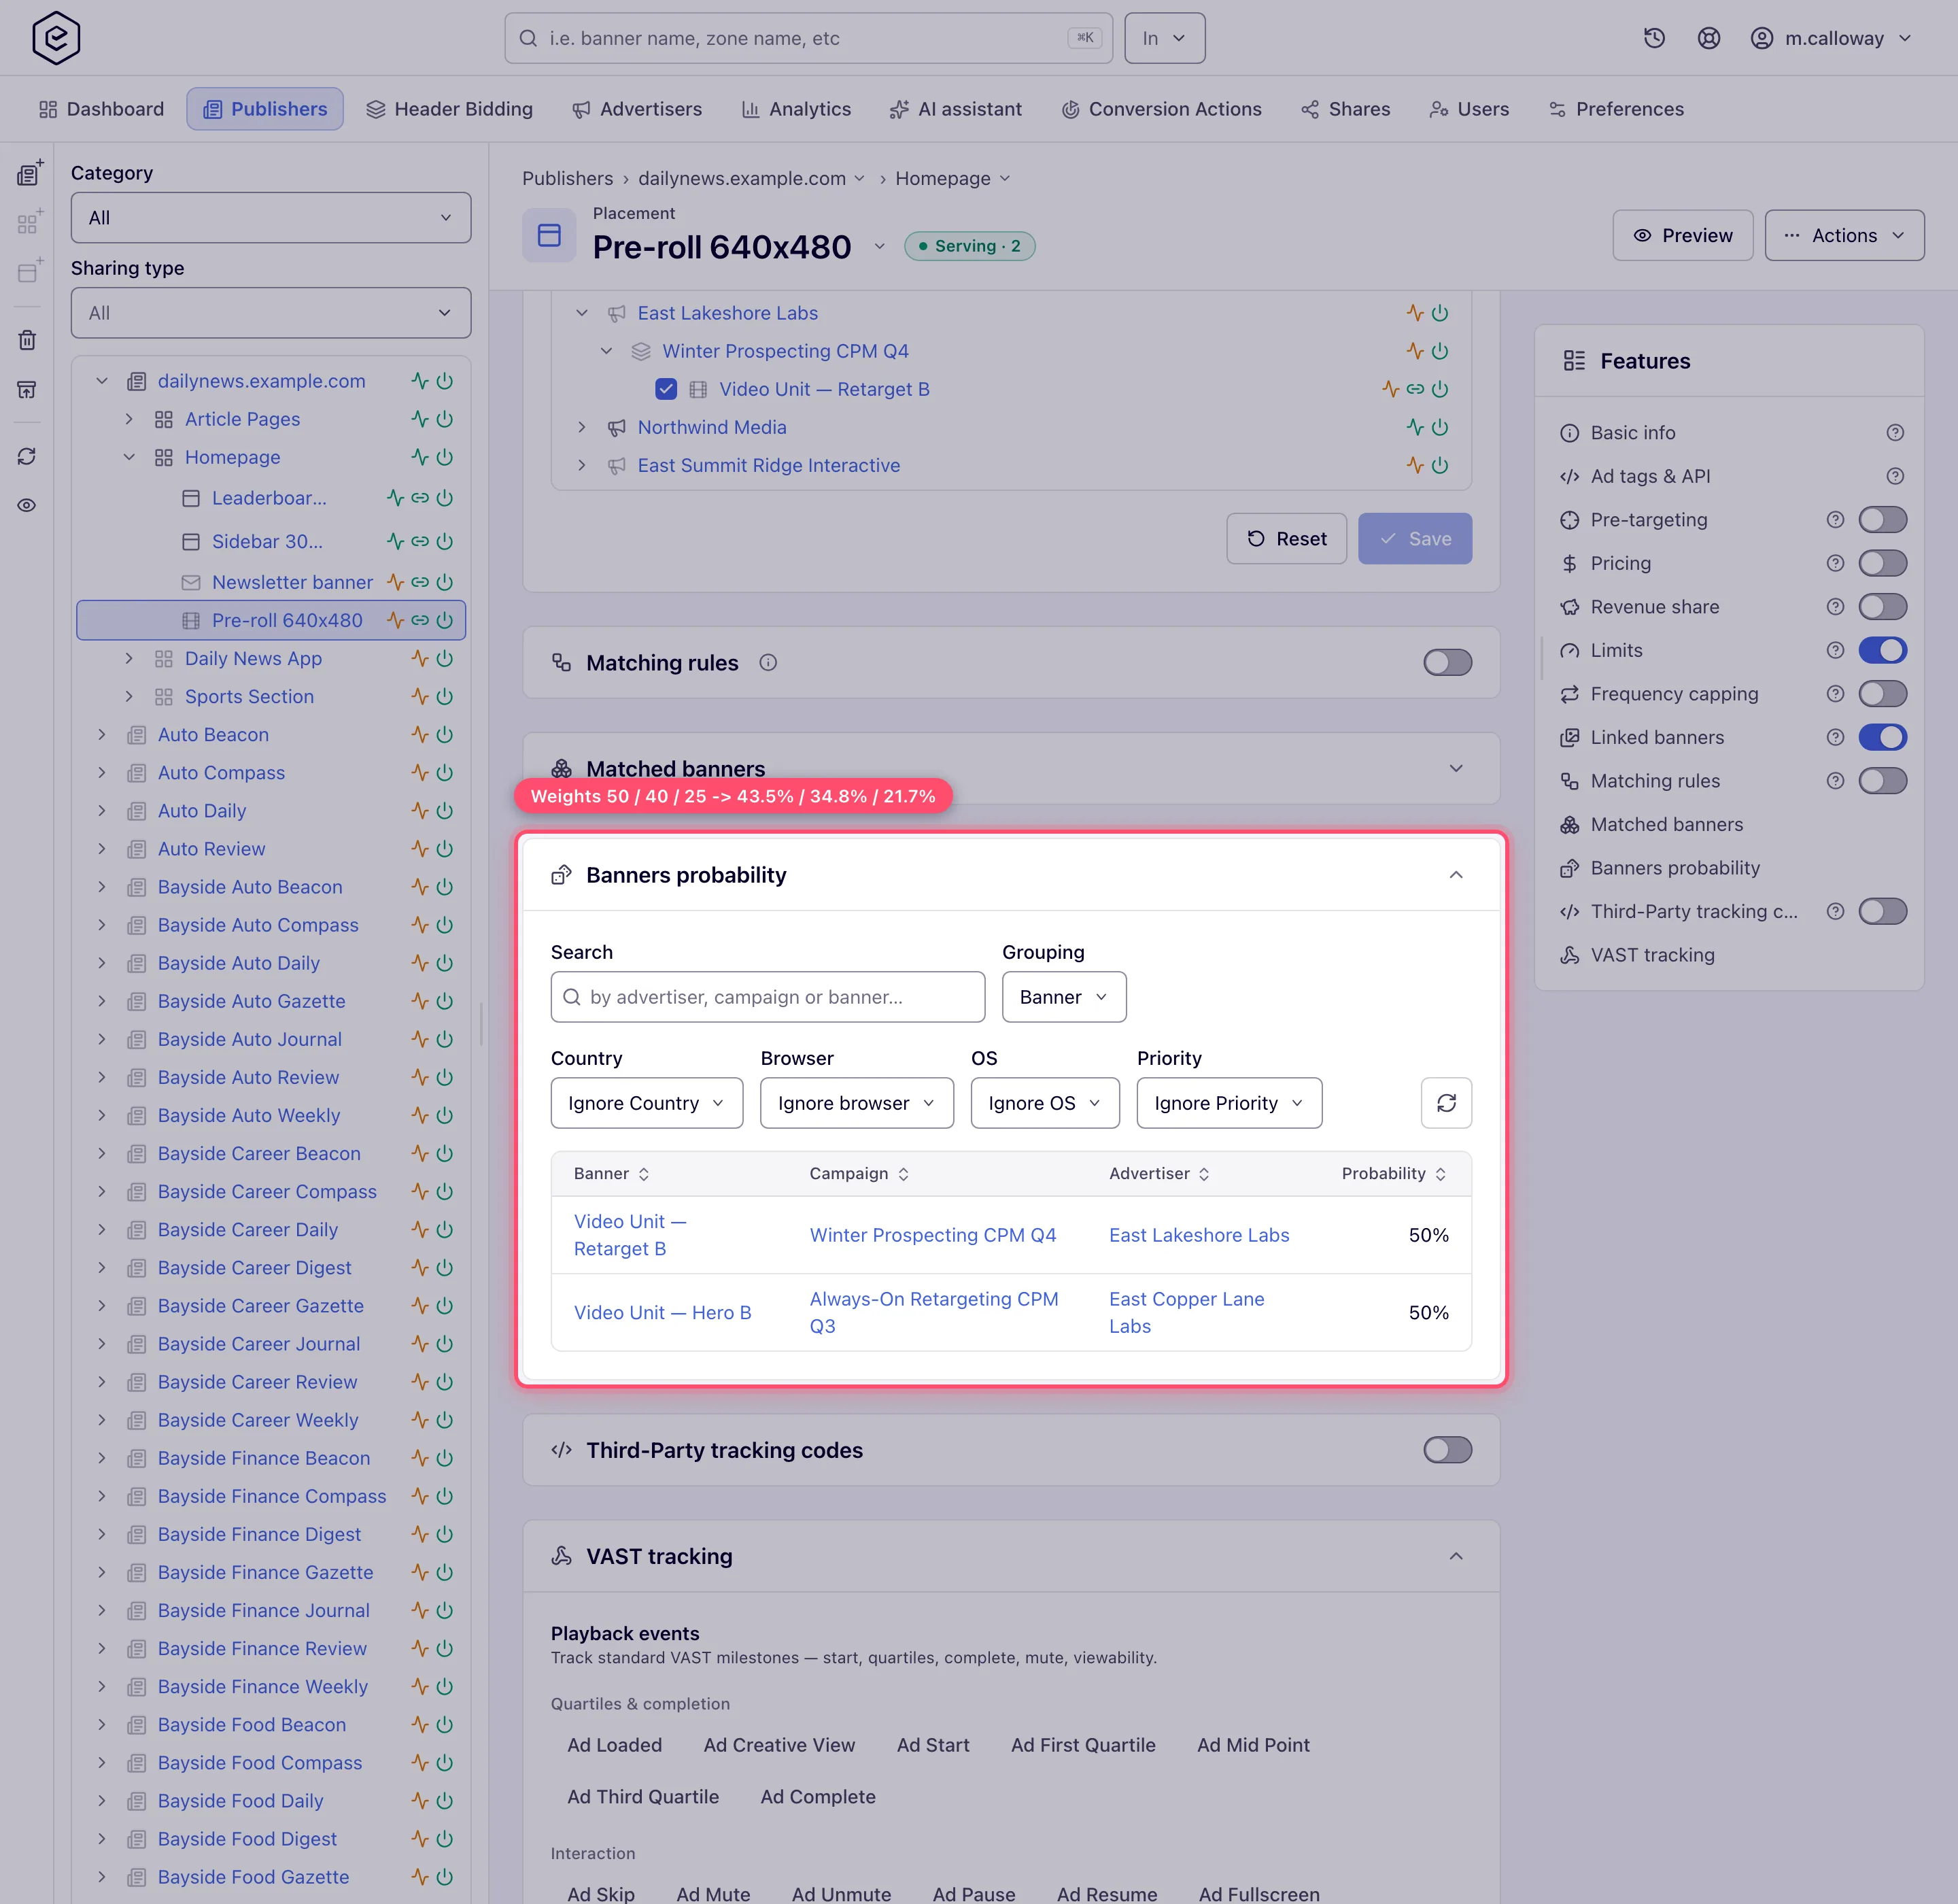Disable Linked banners feature toggle

click(1882, 737)
